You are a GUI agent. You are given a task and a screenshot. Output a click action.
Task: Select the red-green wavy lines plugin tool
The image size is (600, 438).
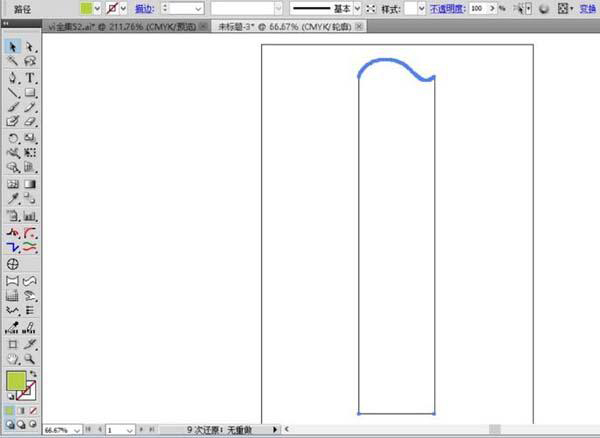[x=29, y=247]
